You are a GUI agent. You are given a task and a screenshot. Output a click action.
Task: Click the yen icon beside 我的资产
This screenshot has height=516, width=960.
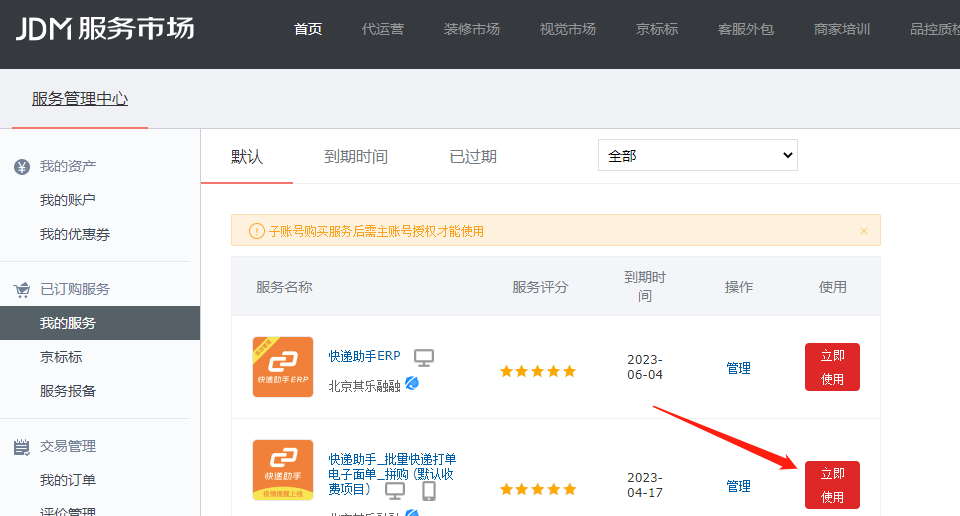[22, 166]
